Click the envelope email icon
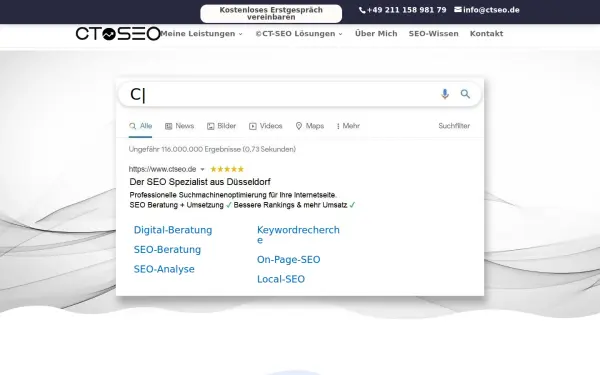 [458, 10]
